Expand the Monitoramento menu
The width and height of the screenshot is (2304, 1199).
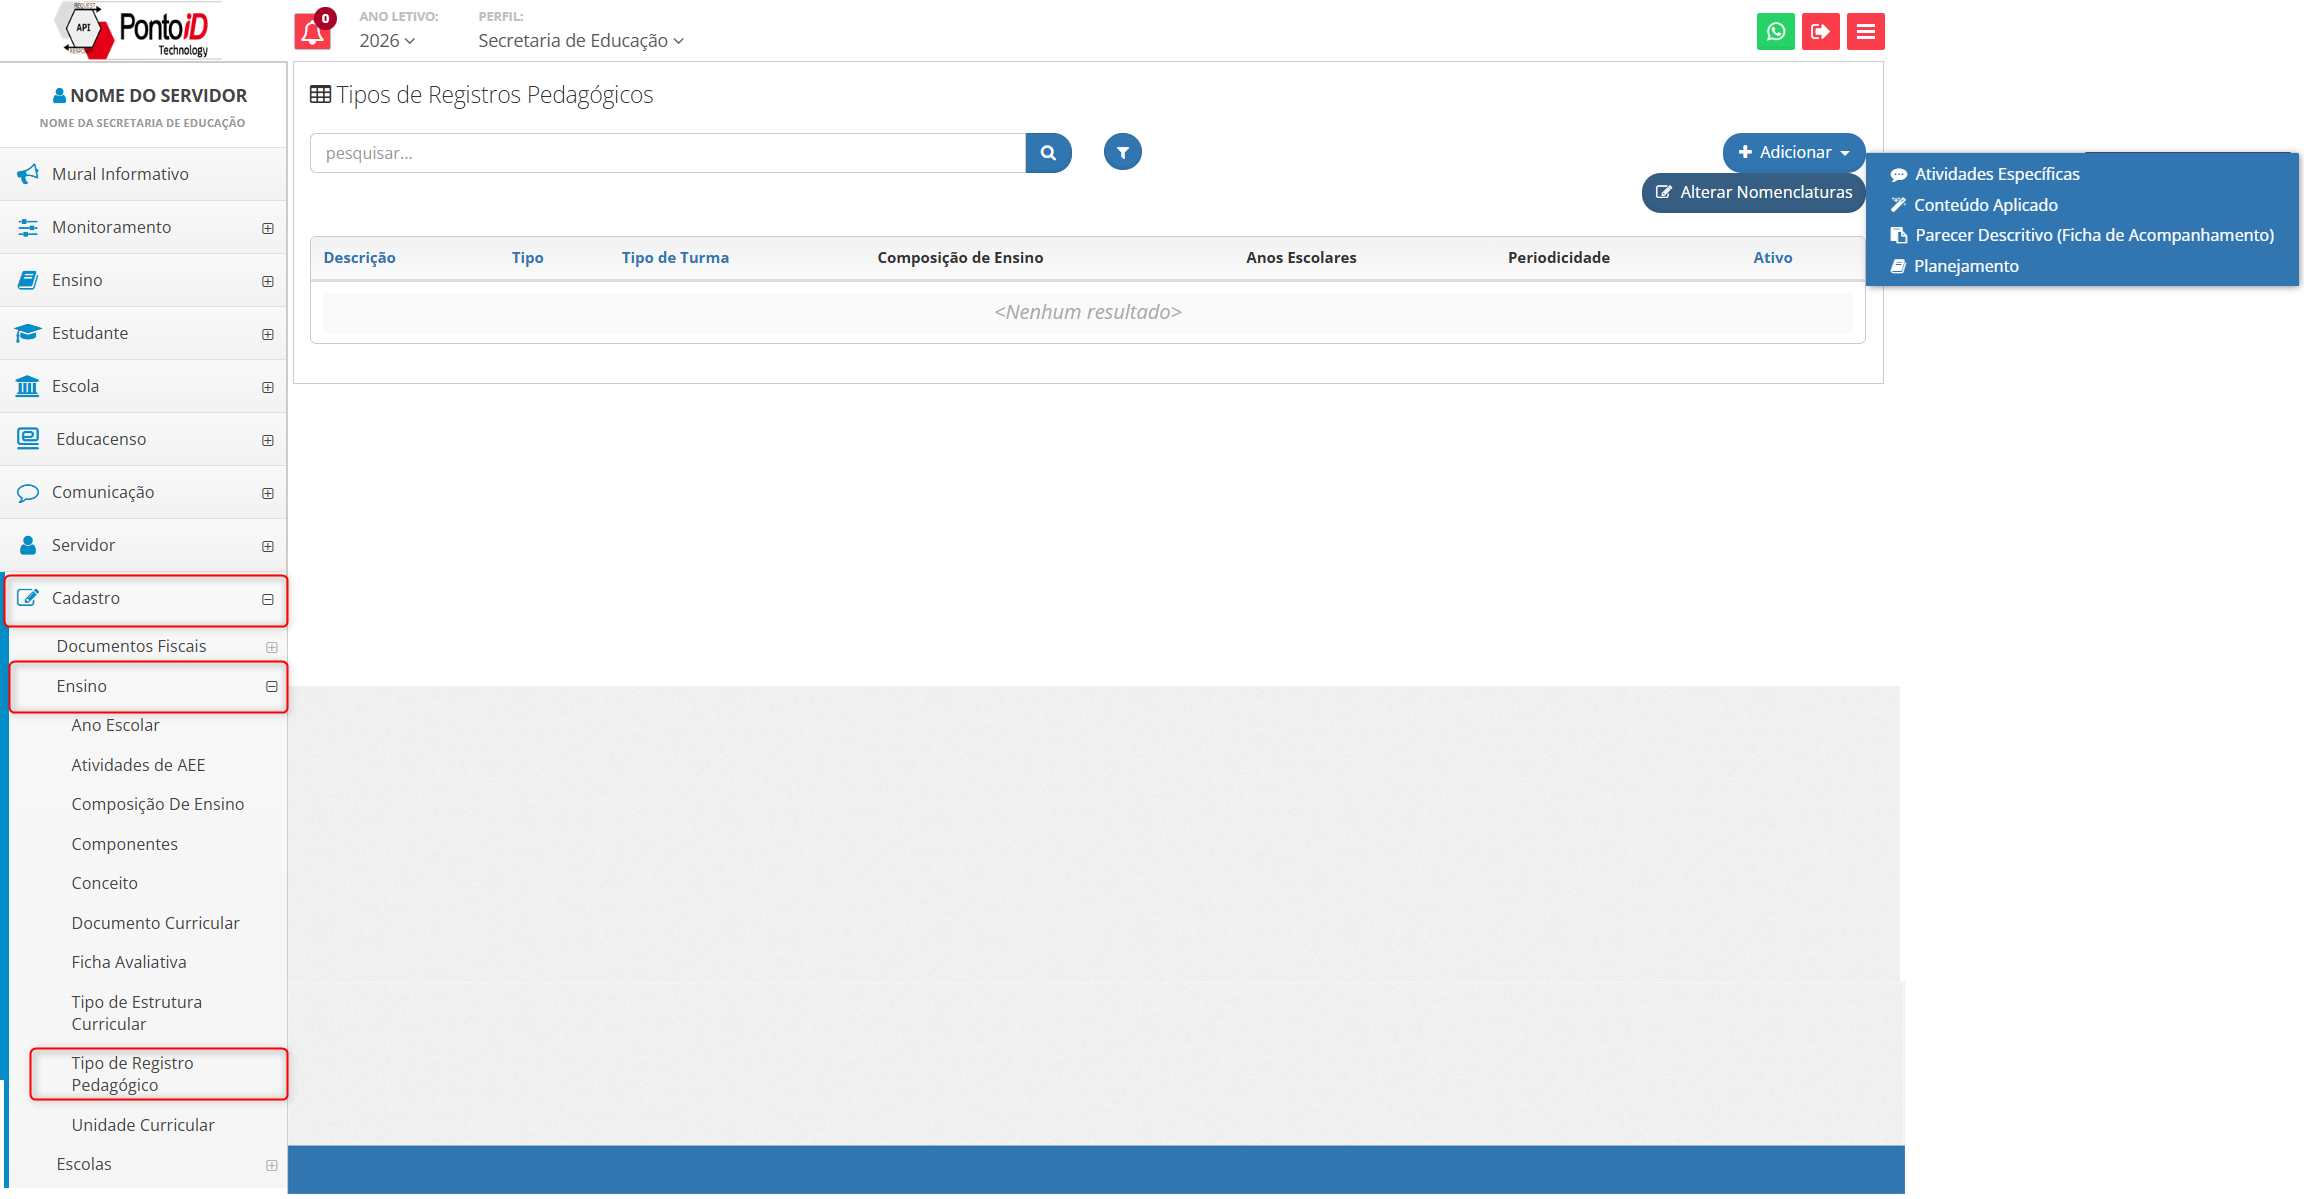click(267, 228)
